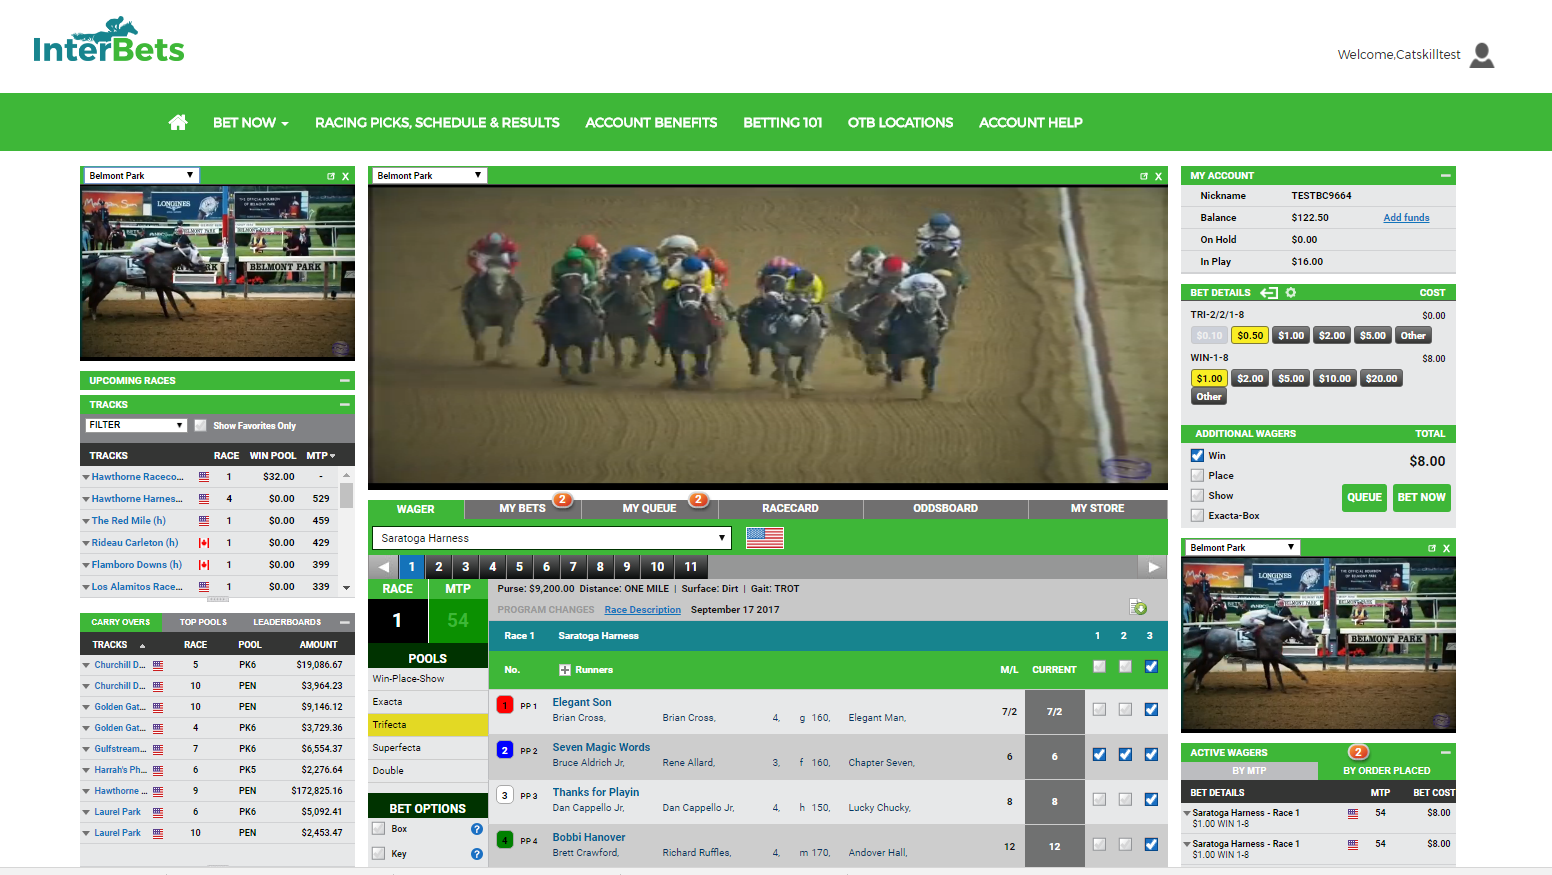Enable the Box bet option
The height and width of the screenshot is (875, 1552).
(x=378, y=829)
